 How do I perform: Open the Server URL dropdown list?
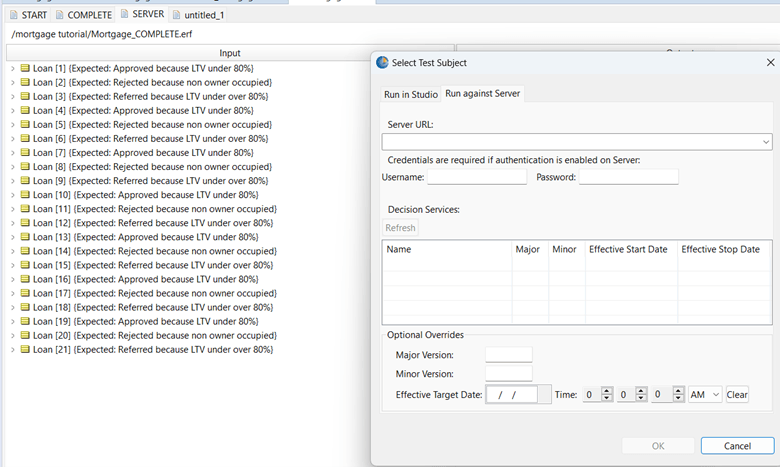765,142
